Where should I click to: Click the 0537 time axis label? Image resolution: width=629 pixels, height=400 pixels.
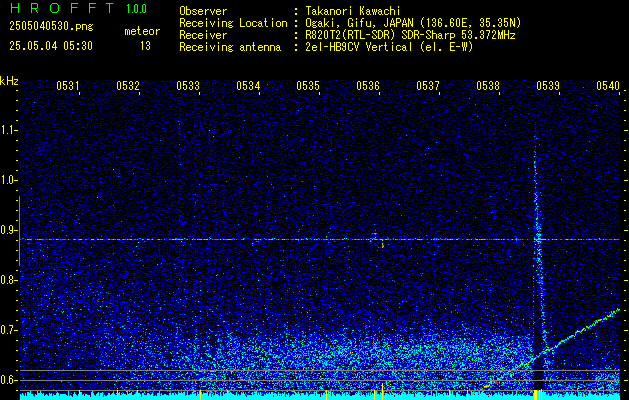click(428, 85)
